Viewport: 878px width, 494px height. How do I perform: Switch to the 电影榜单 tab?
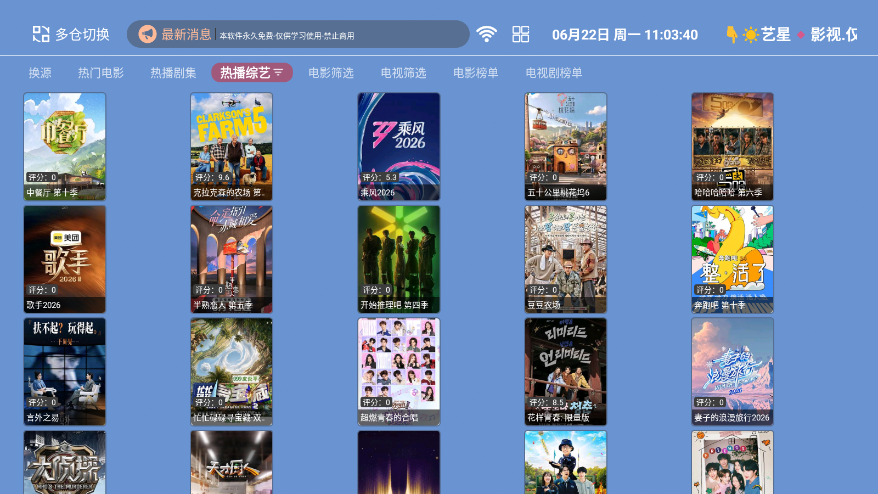point(475,73)
